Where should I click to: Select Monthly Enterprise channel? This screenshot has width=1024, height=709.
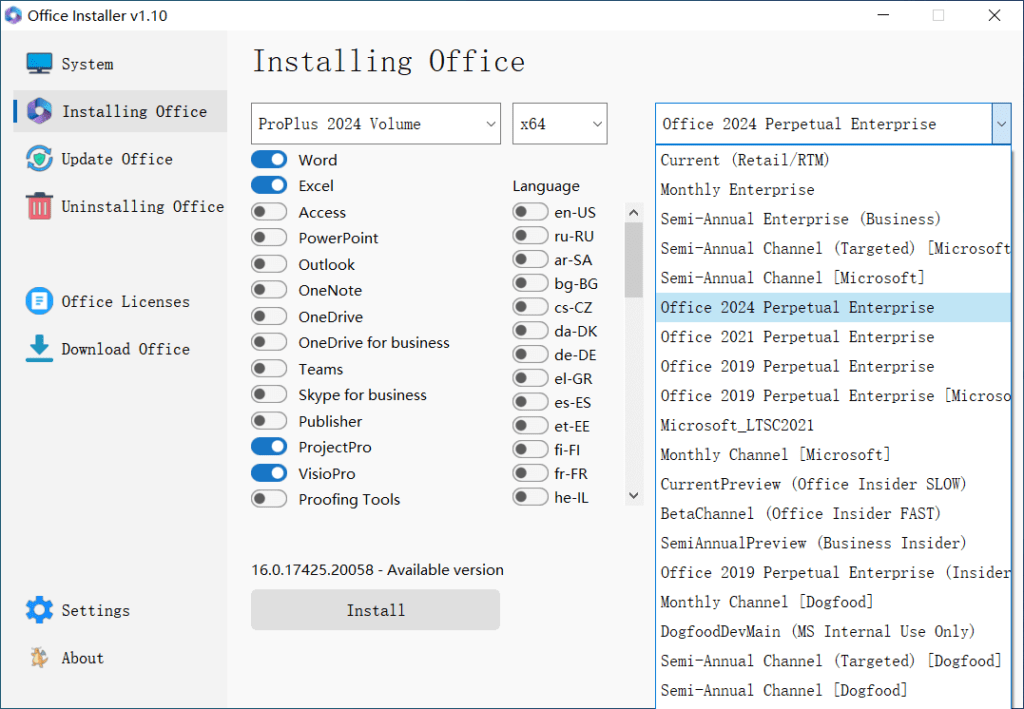[833, 189]
